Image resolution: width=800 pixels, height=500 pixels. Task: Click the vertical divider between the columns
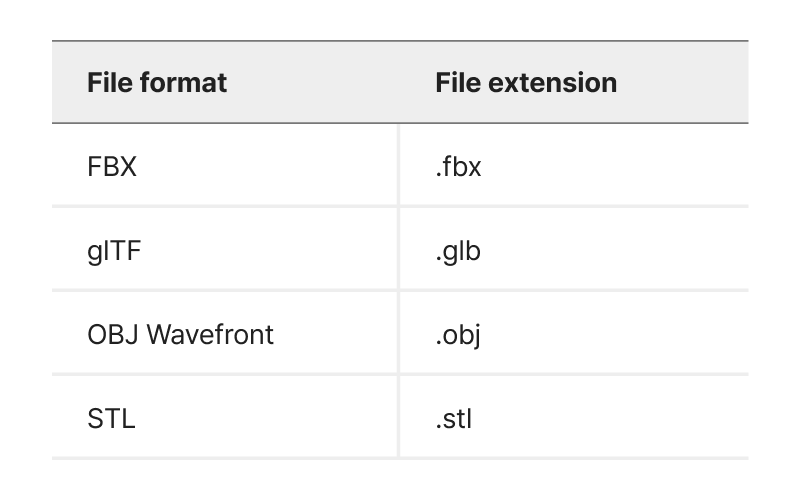(x=398, y=290)
